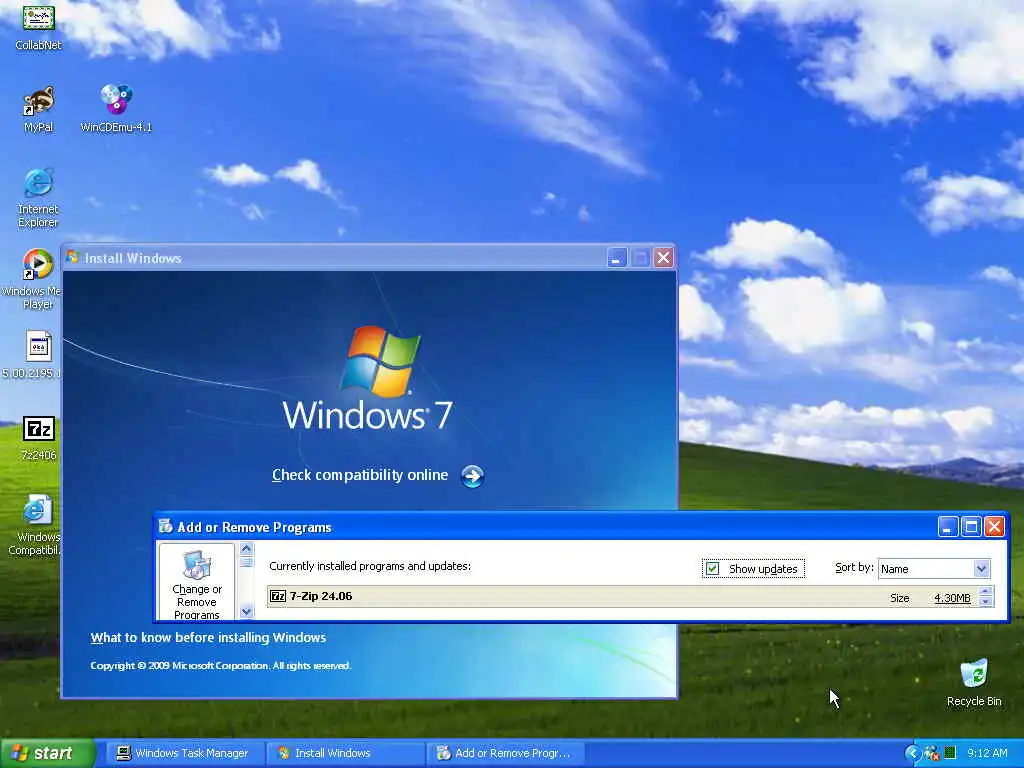The image size is (1024, 768).
Task: Click the program list scrollbar down arrow
Action: [x=246, y=611]
